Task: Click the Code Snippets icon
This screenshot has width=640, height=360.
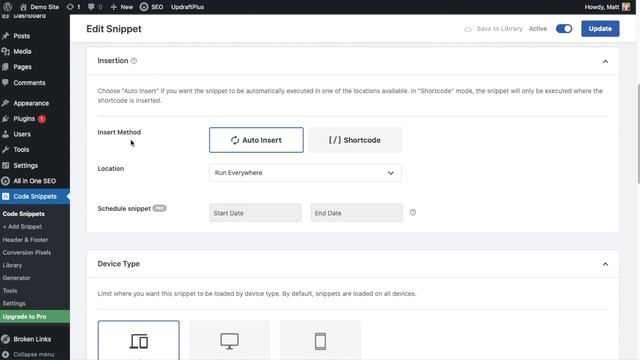Action: (x=5, y=196)
